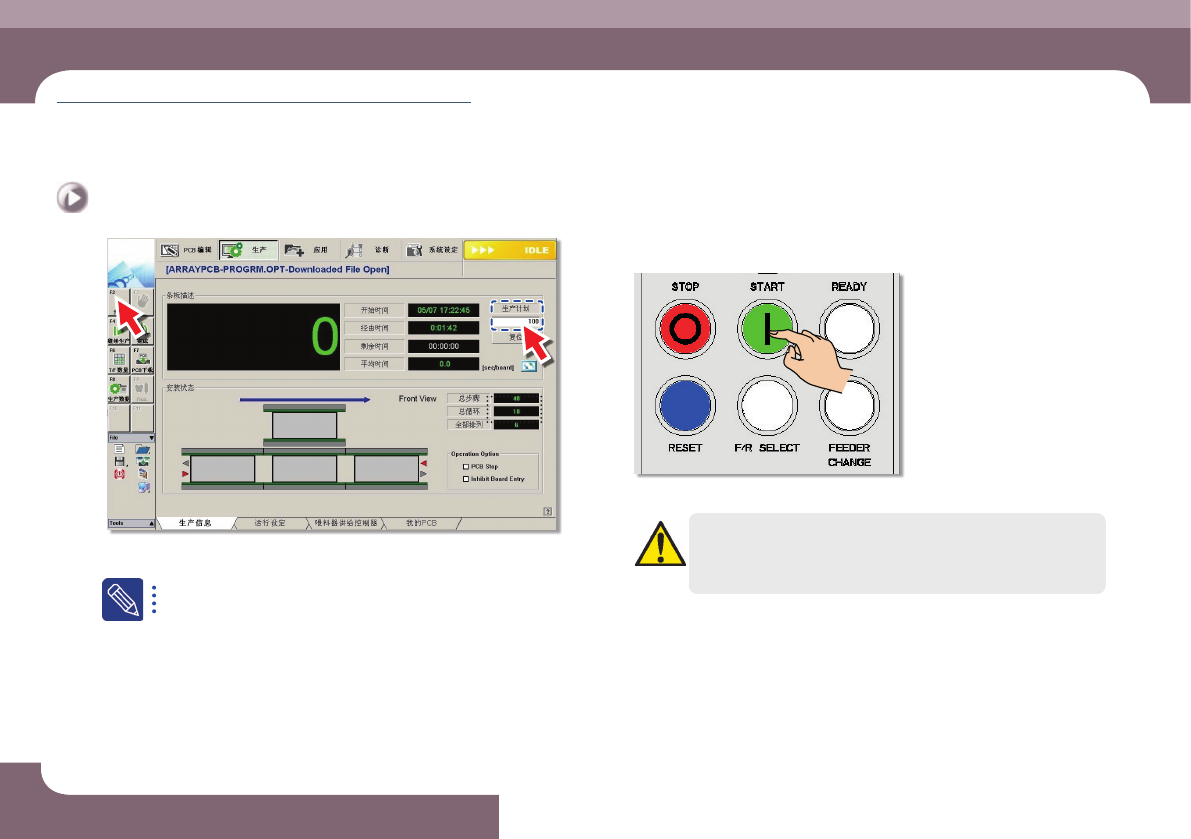
Task: Click the 总步骤 total steps value 48
Action: point(517,399)
